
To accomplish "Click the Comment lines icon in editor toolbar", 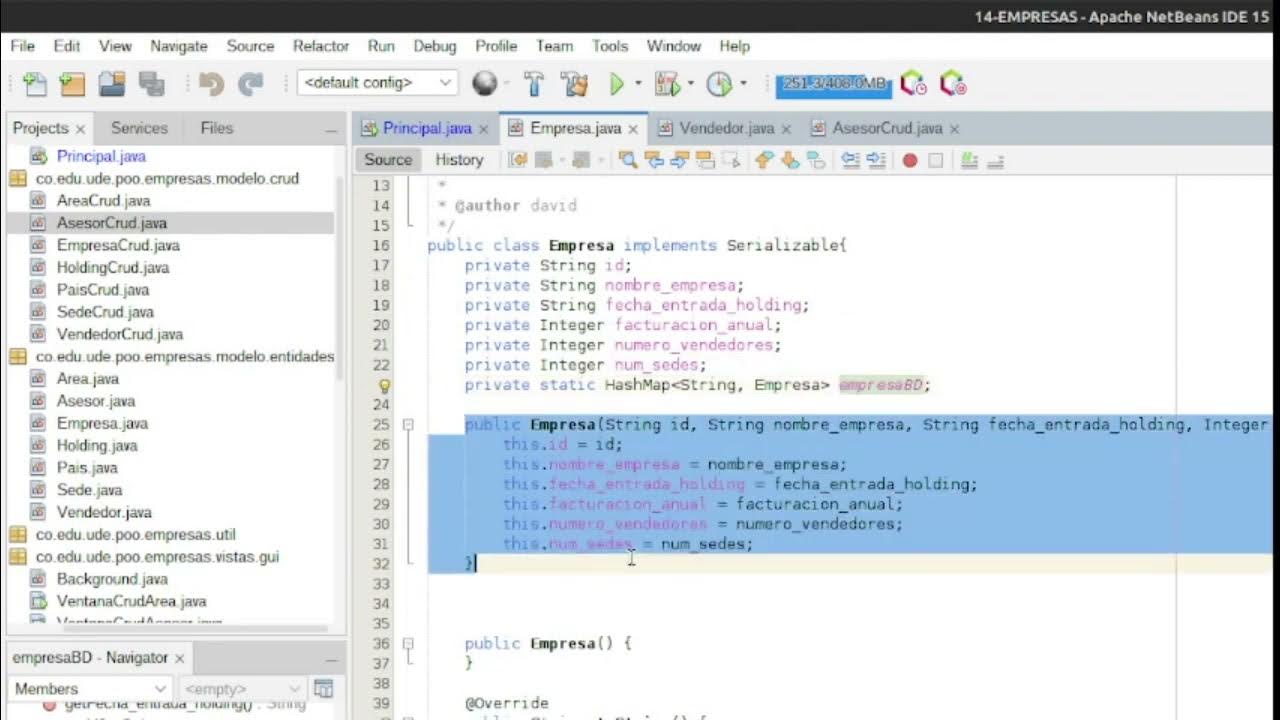I will (x=969, y=160).
